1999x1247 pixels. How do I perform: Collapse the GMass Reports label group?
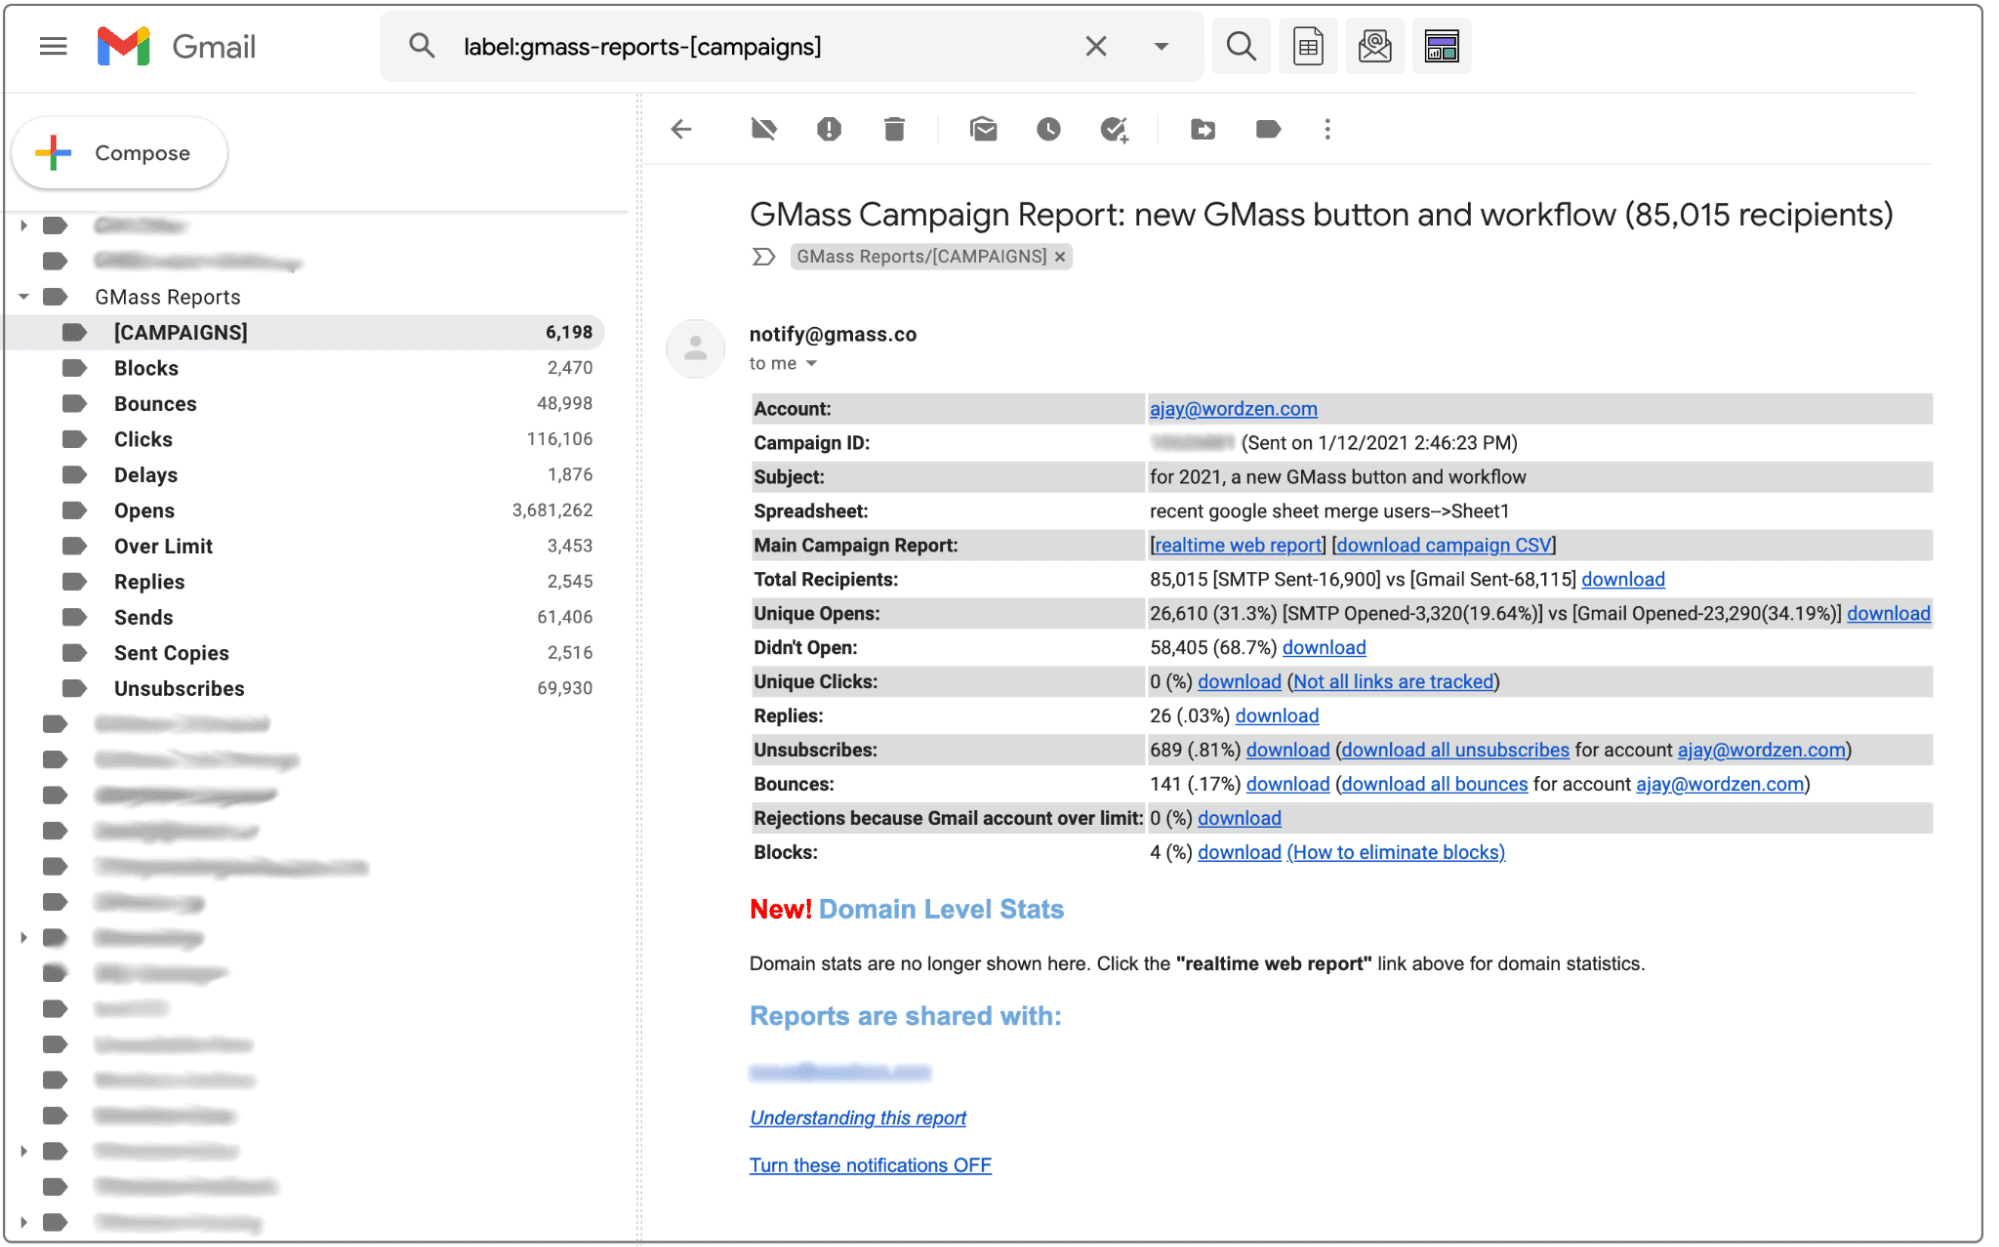23,296
